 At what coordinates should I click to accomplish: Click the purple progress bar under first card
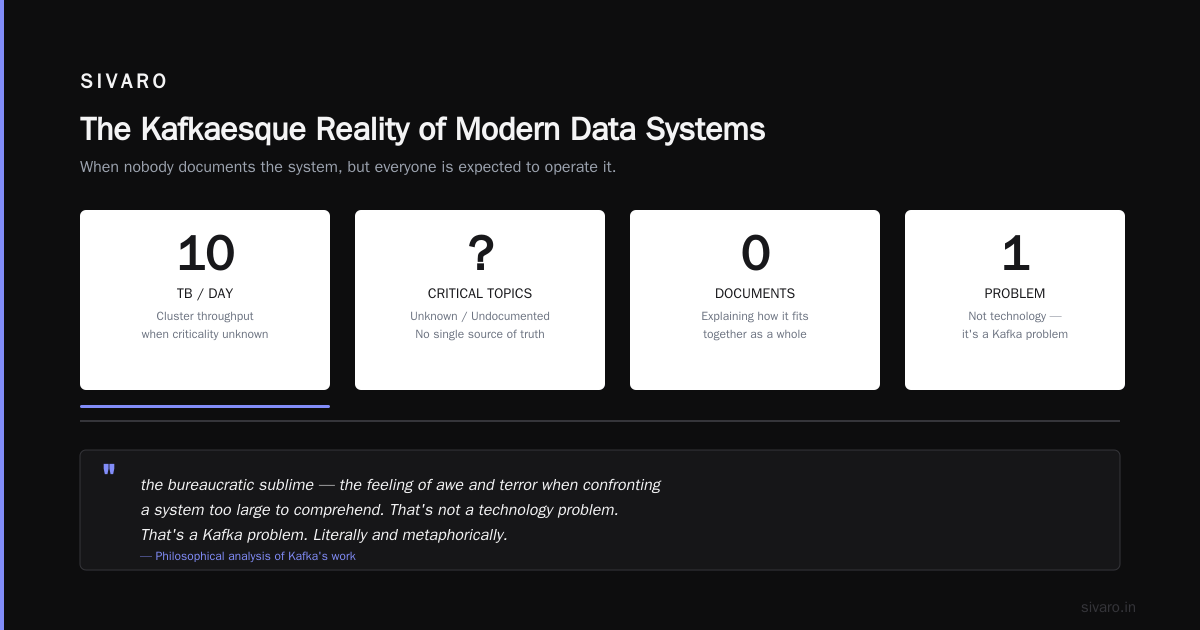pyautogui.click(x=205, y=406)
